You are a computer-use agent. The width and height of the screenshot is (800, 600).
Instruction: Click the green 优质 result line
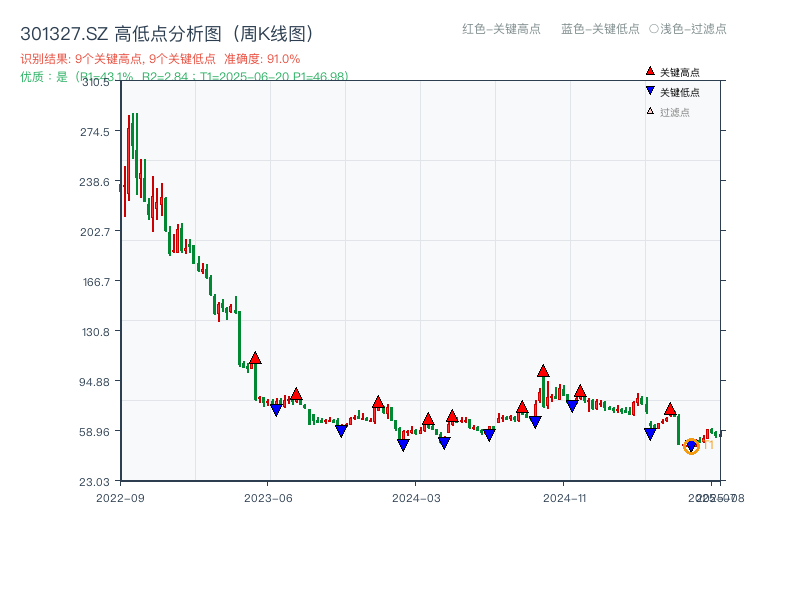coord(184,77)
